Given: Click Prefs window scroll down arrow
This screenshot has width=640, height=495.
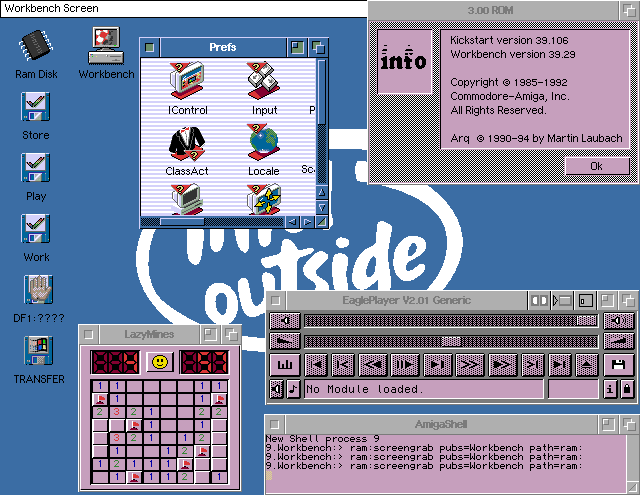Looking at the screenshot, I should click(x=322, y=207).
